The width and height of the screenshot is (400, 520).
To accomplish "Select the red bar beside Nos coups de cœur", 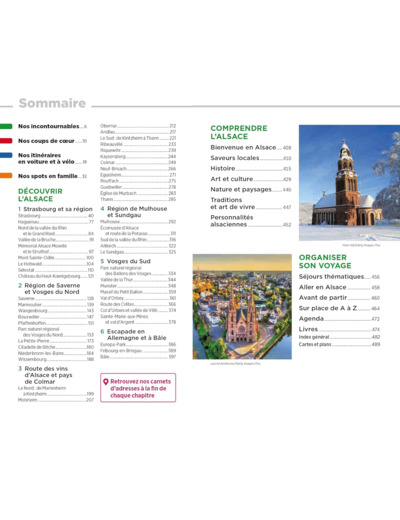I will click(6, 141).
